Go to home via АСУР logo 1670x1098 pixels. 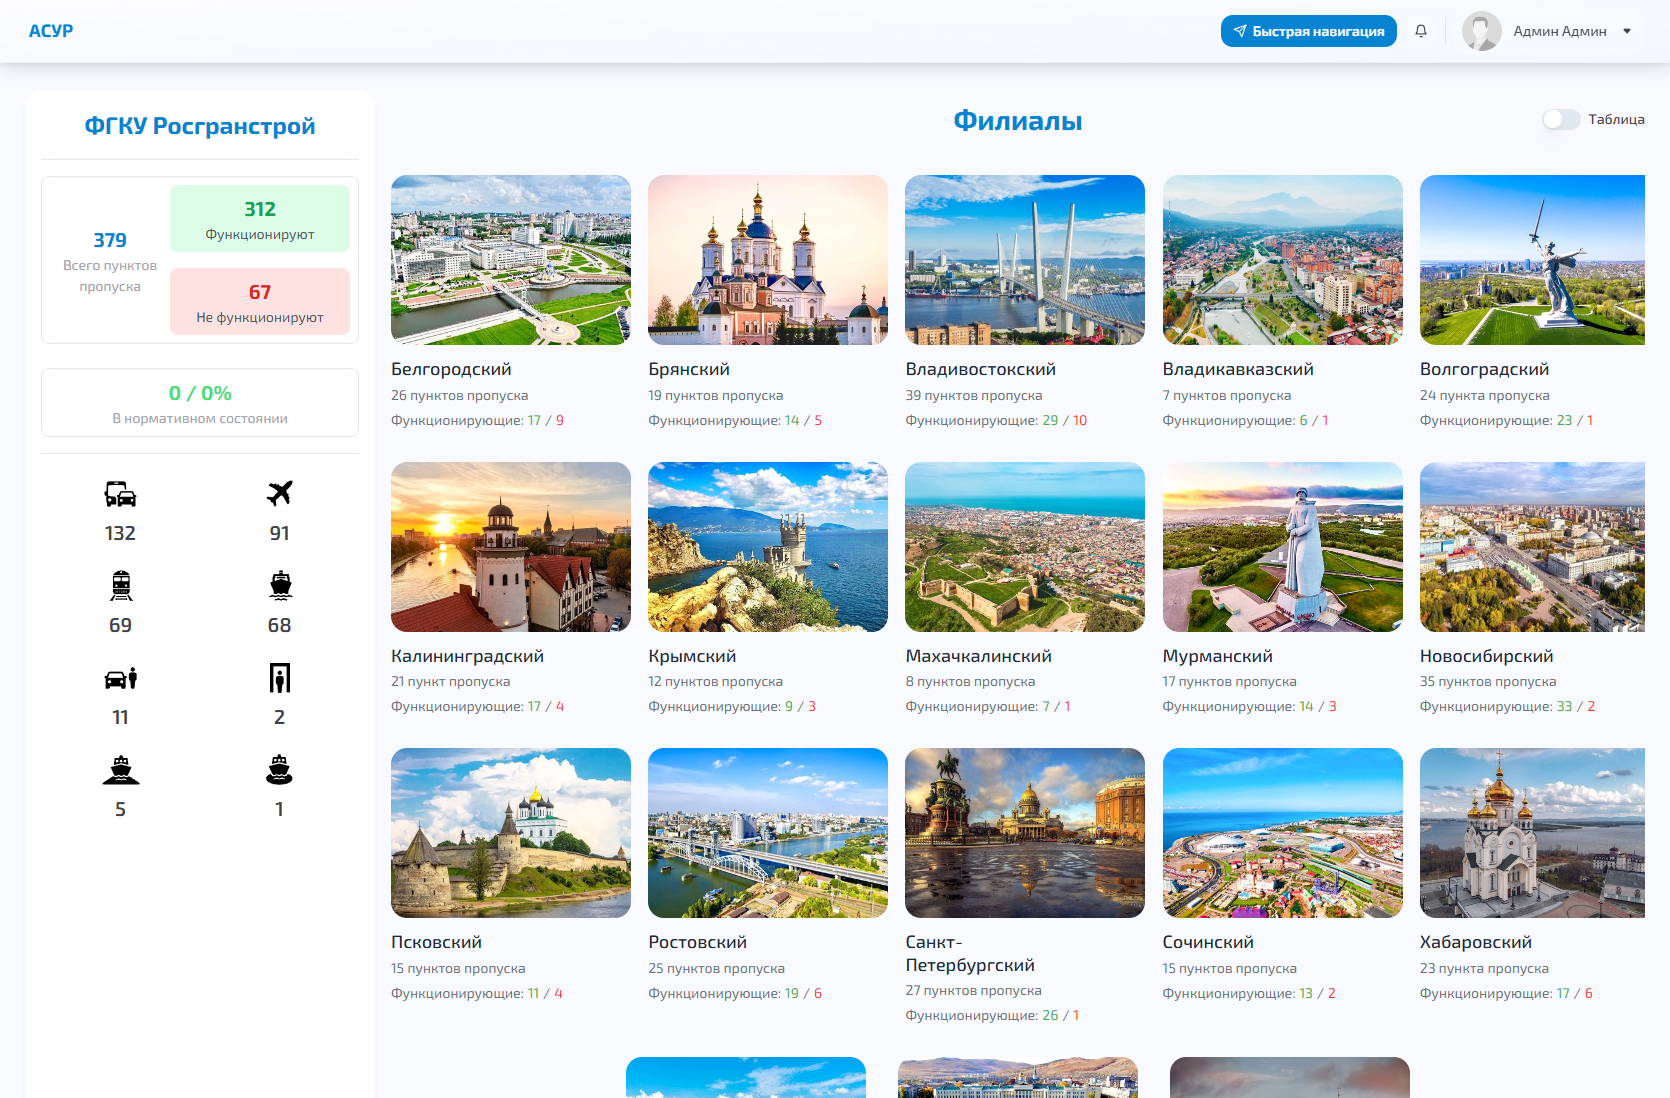tap(51, 31)
